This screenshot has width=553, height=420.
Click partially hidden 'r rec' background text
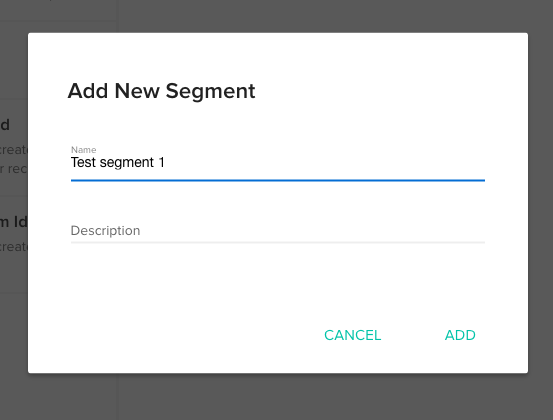(14, 169)
